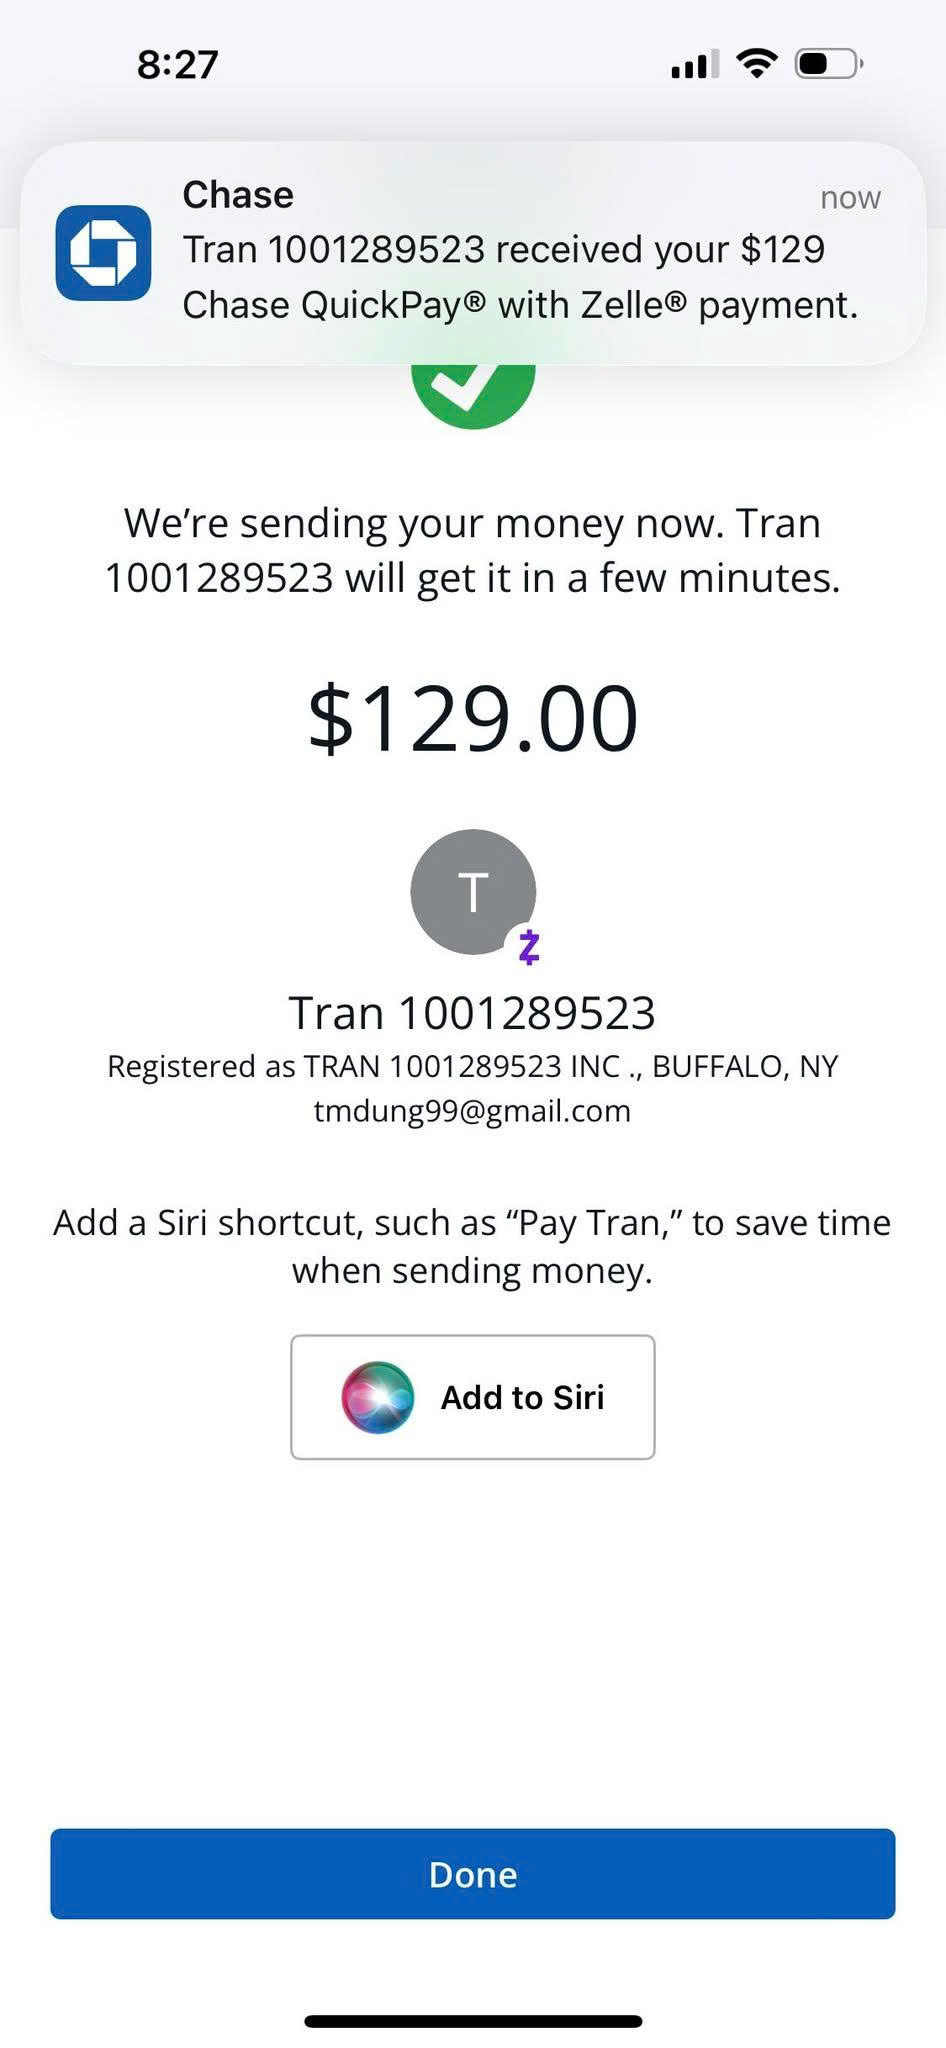
Task: Tap the Chase app icon in notification
Action: pos(103,253)
